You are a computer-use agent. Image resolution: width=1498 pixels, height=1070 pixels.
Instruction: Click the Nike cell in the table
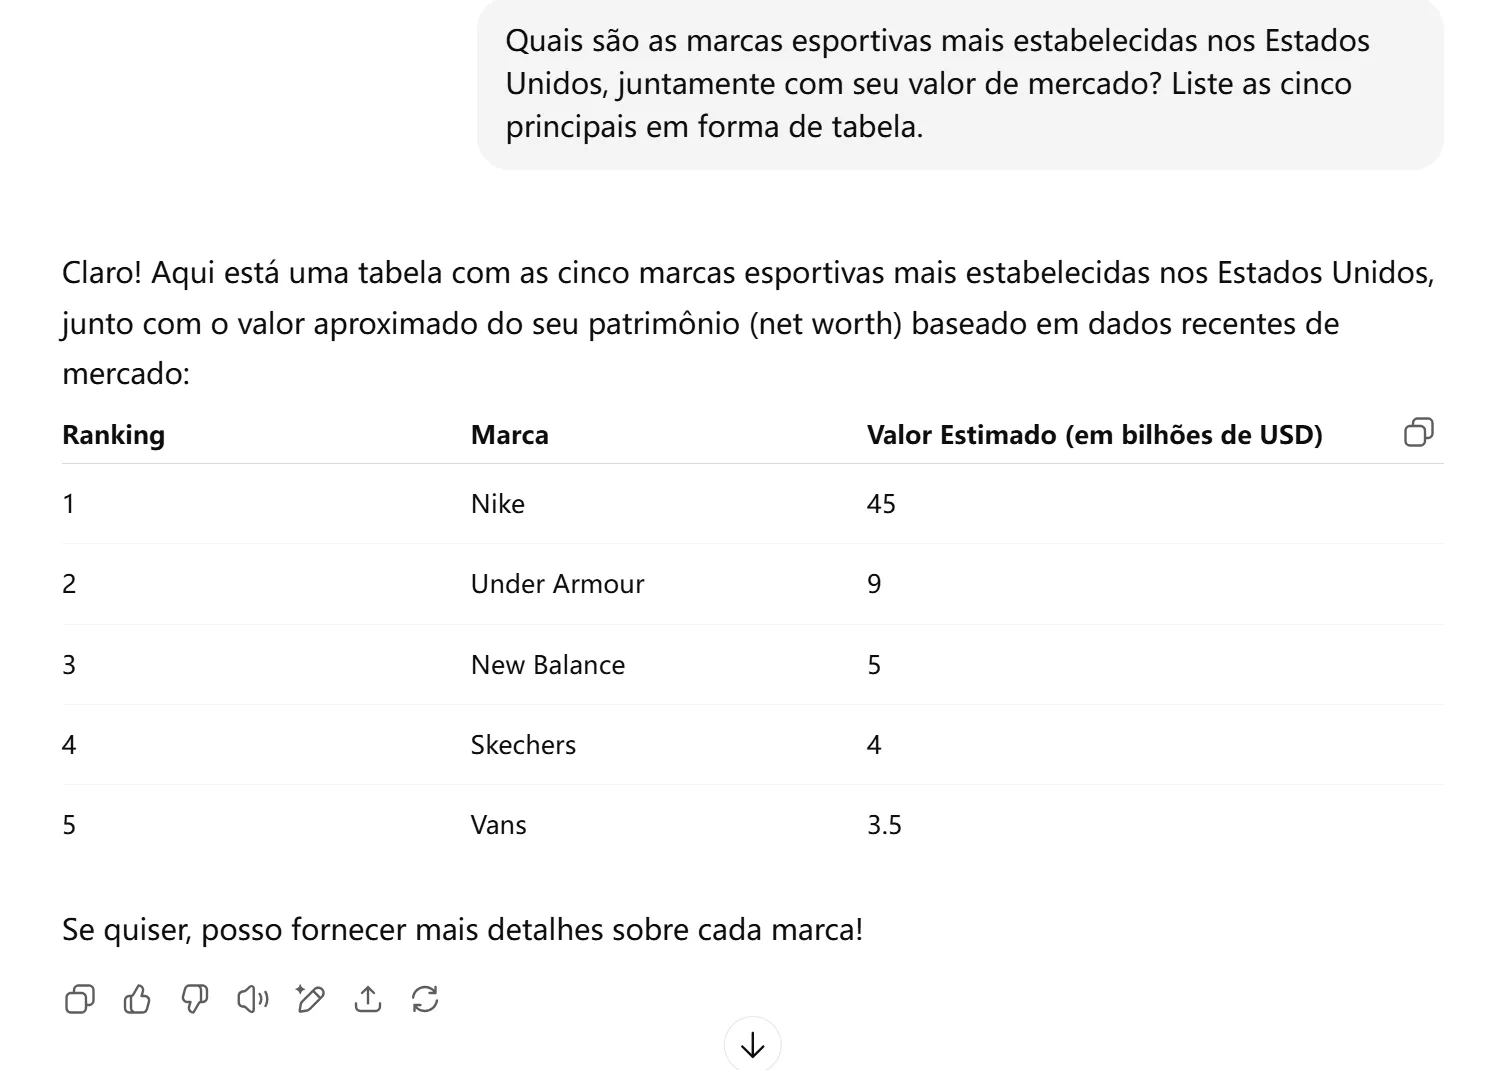(498, 504)
